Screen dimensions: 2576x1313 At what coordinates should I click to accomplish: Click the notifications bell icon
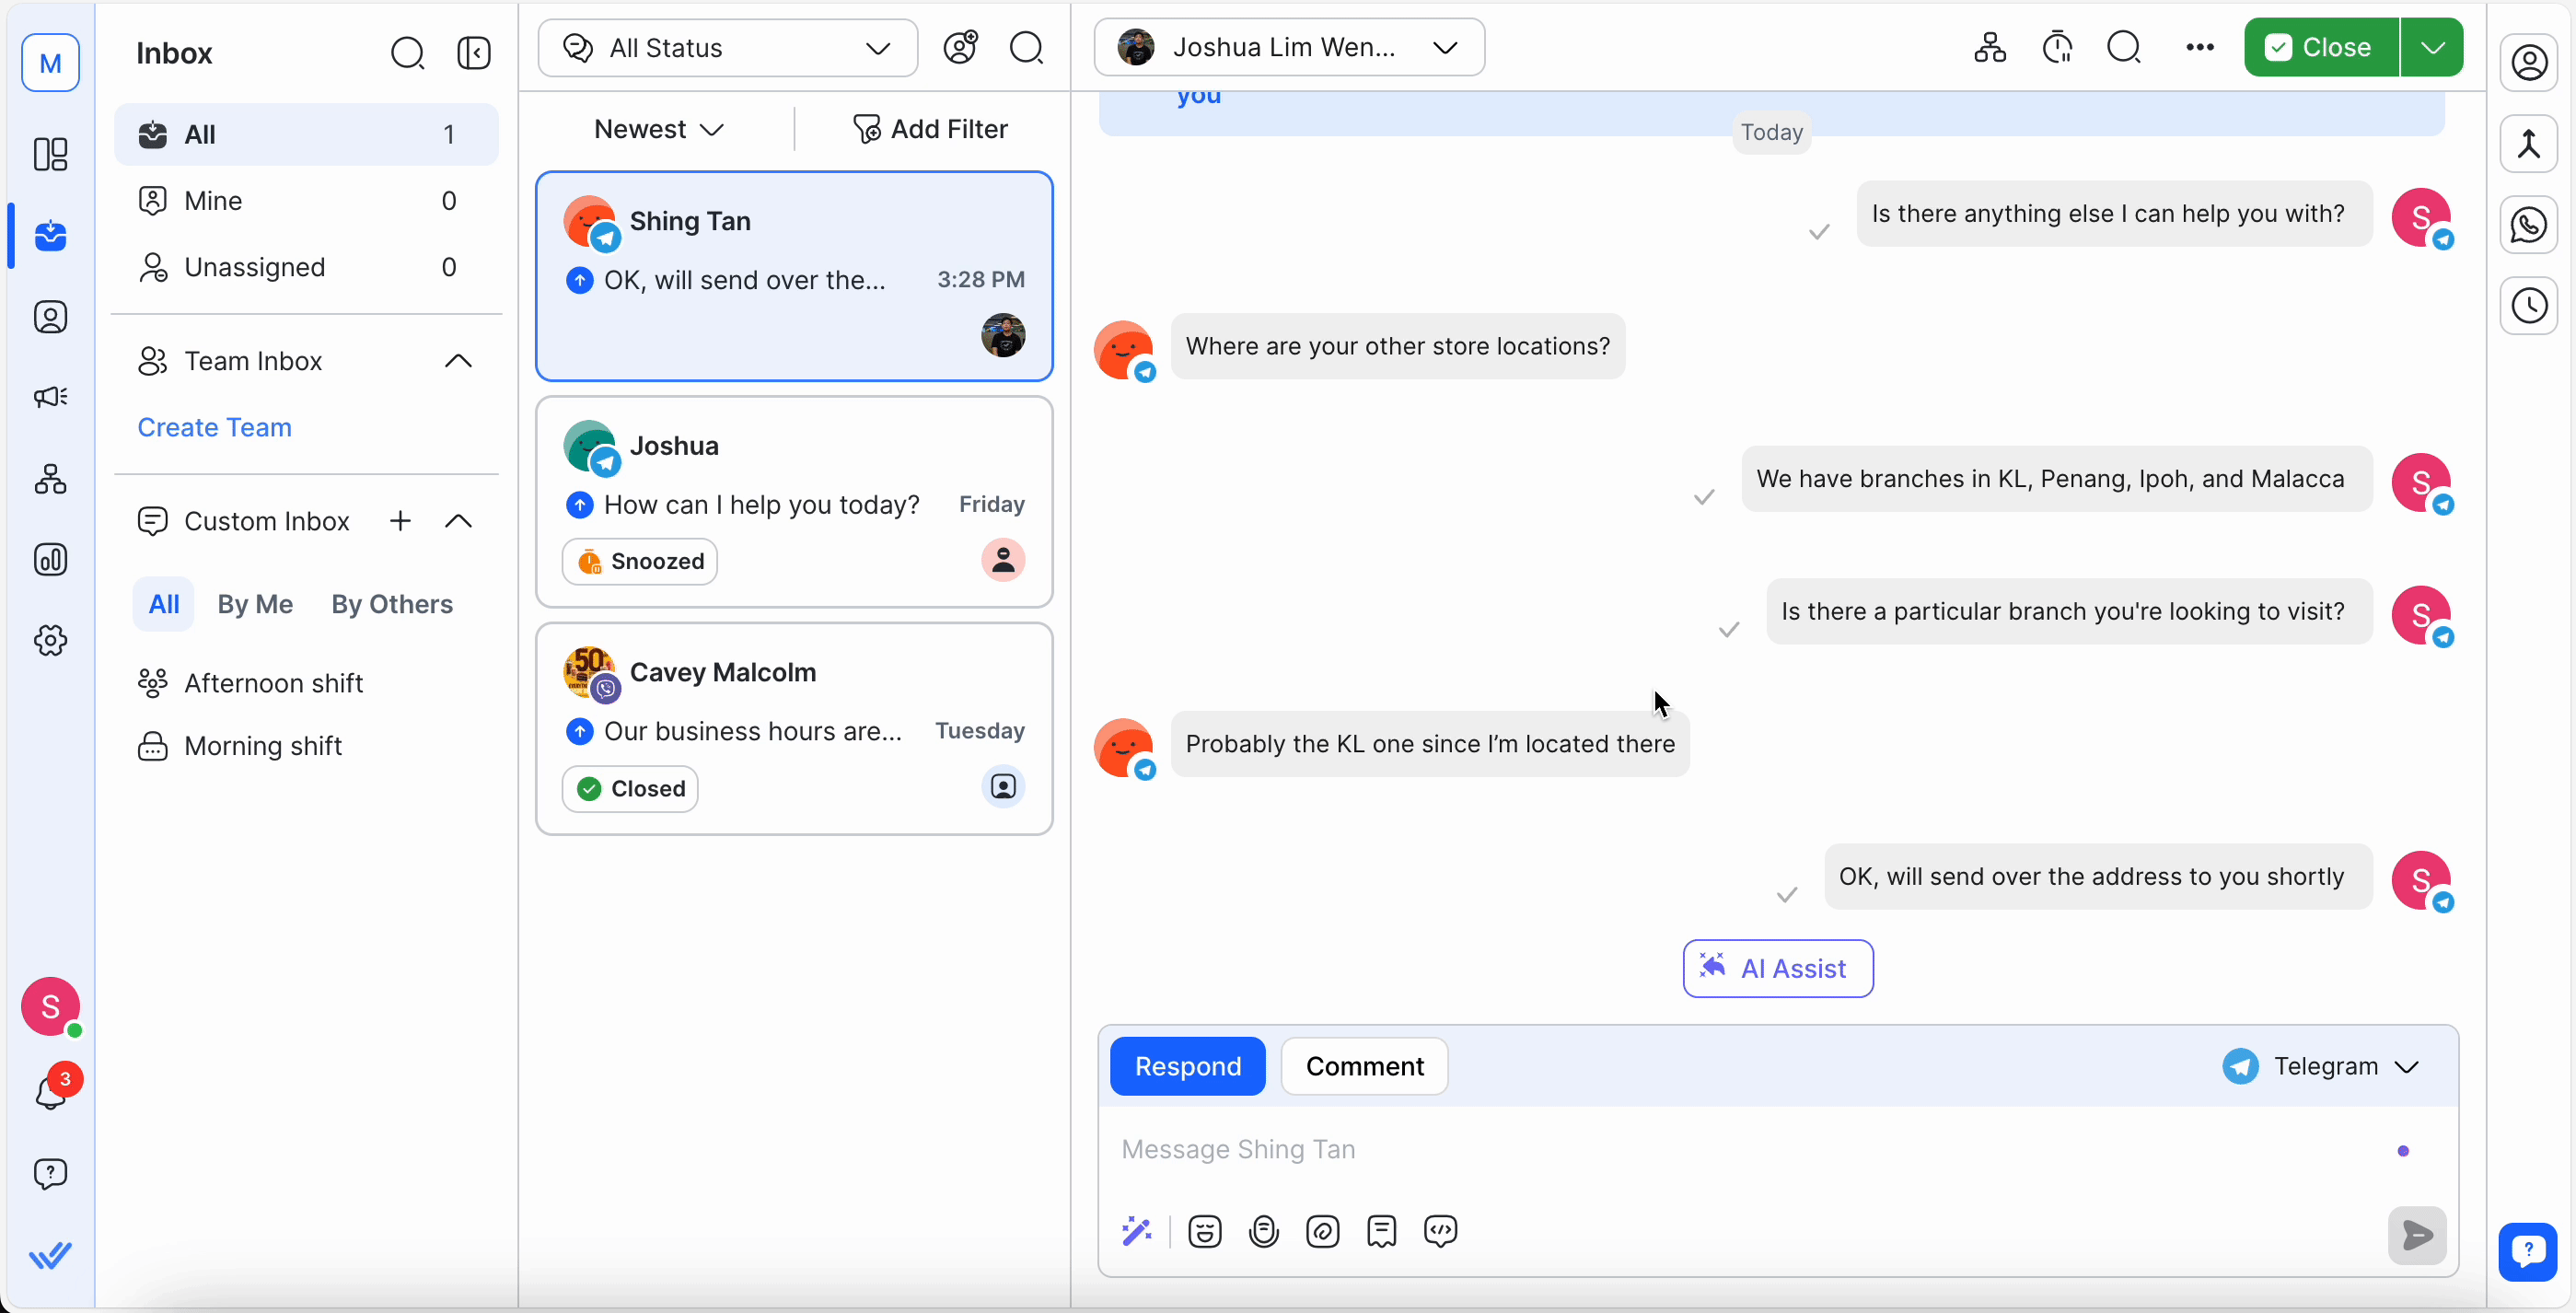click(x=50, y=1092)
